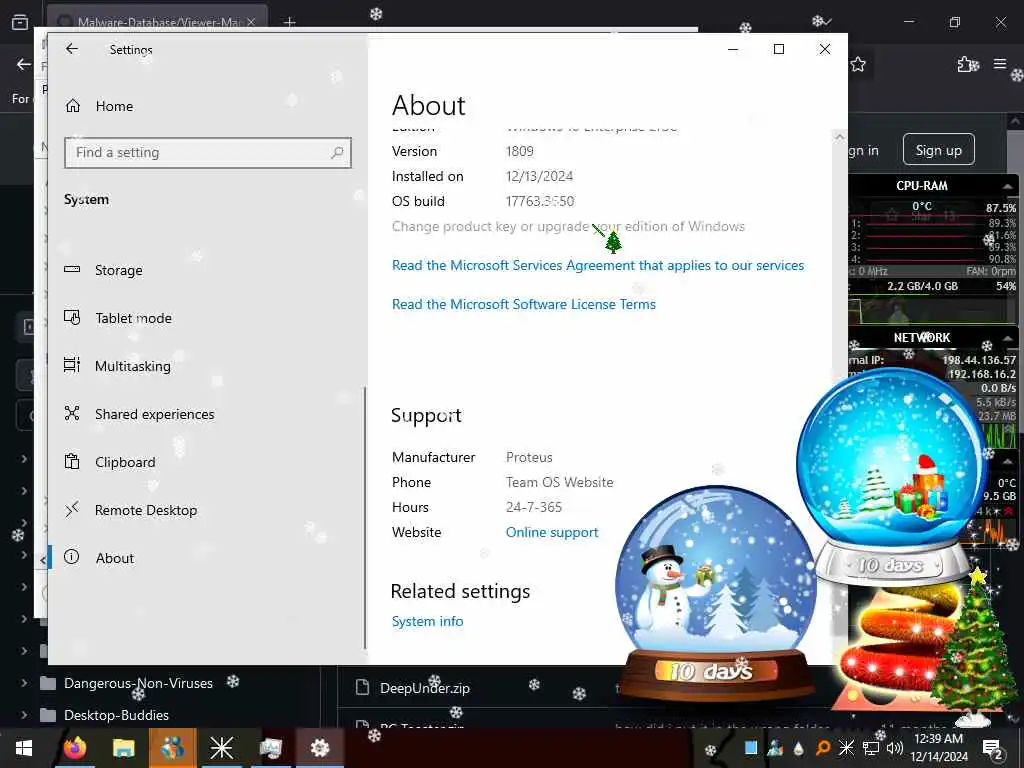Select the Phone value Team OS Website
The height and width of the screenshot is (768, 1024).
[560, 482]
